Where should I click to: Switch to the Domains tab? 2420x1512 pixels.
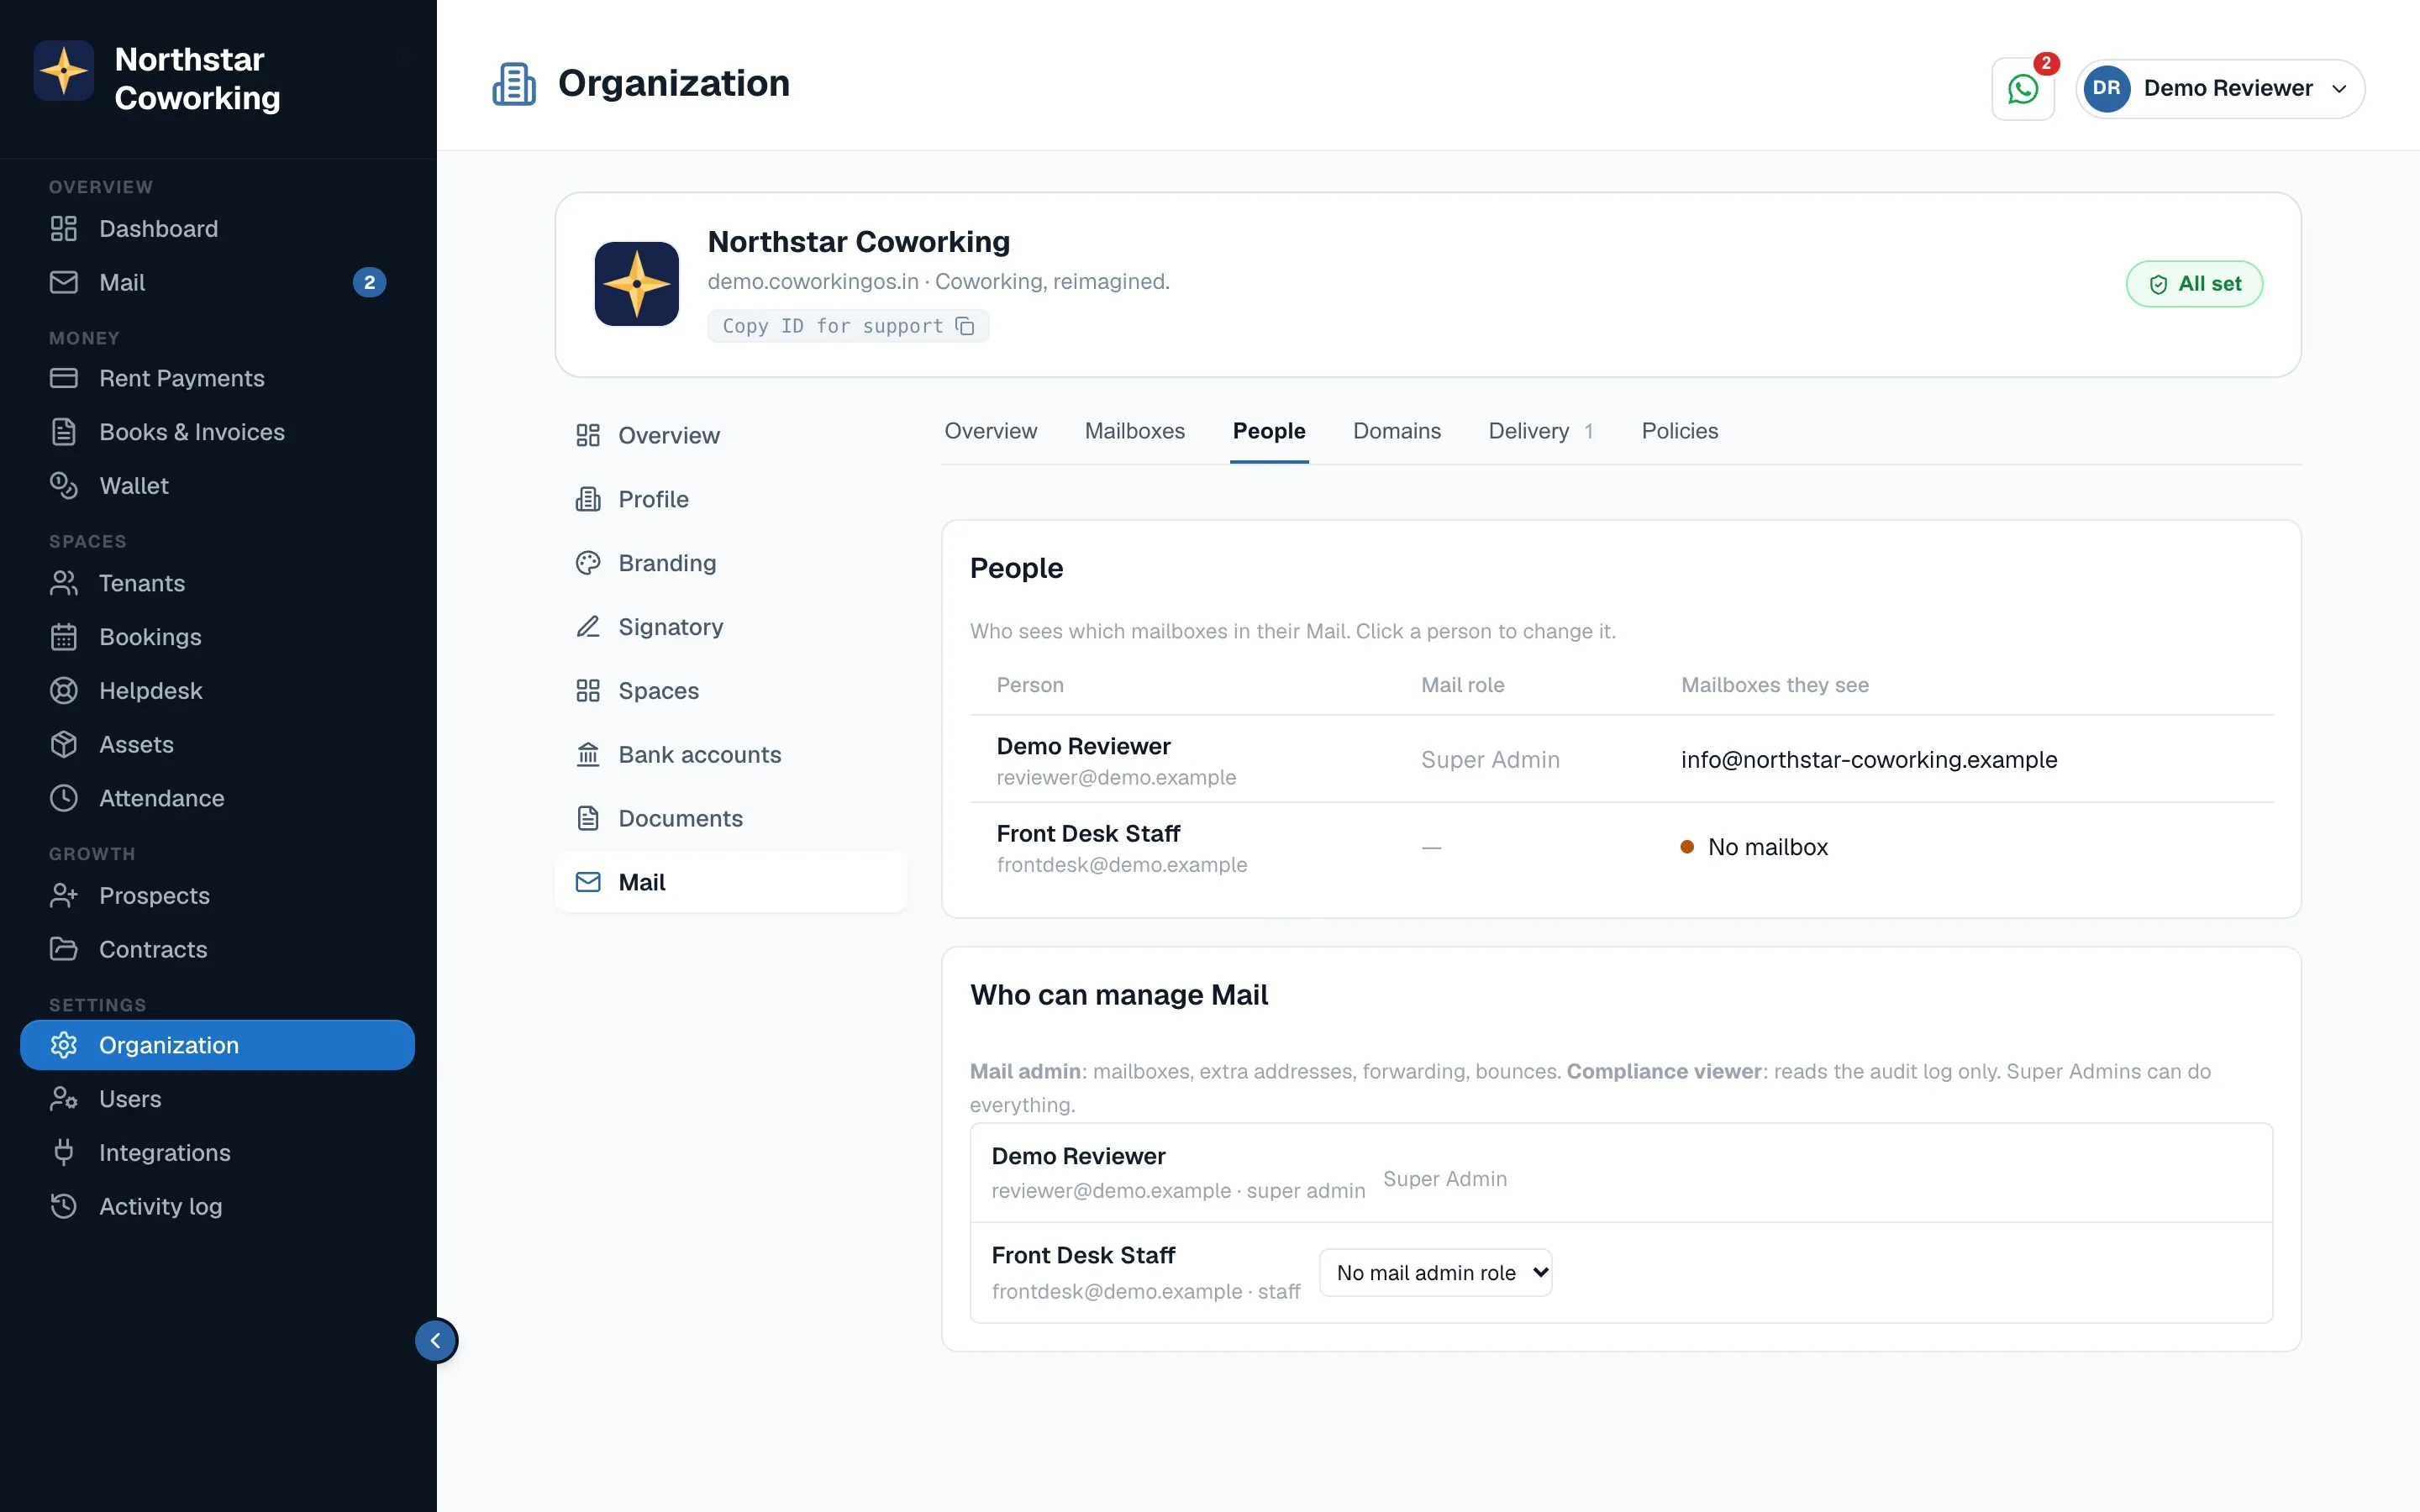click(x=1396, y=431)
